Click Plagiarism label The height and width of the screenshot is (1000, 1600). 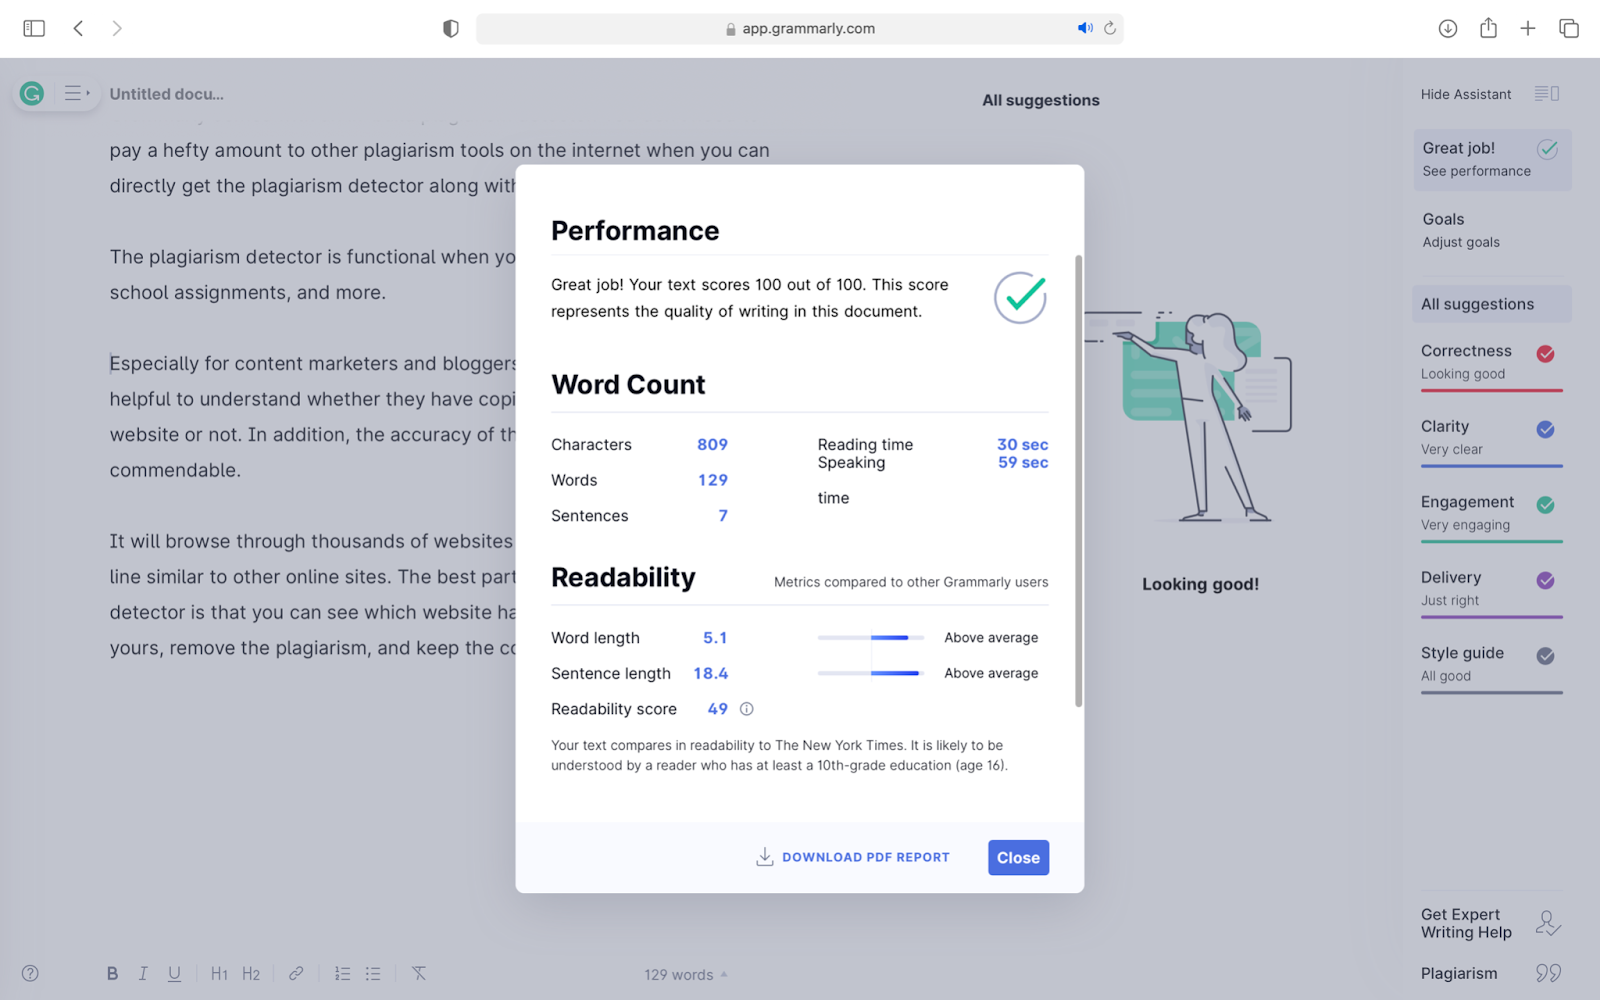pos(1459,973)
